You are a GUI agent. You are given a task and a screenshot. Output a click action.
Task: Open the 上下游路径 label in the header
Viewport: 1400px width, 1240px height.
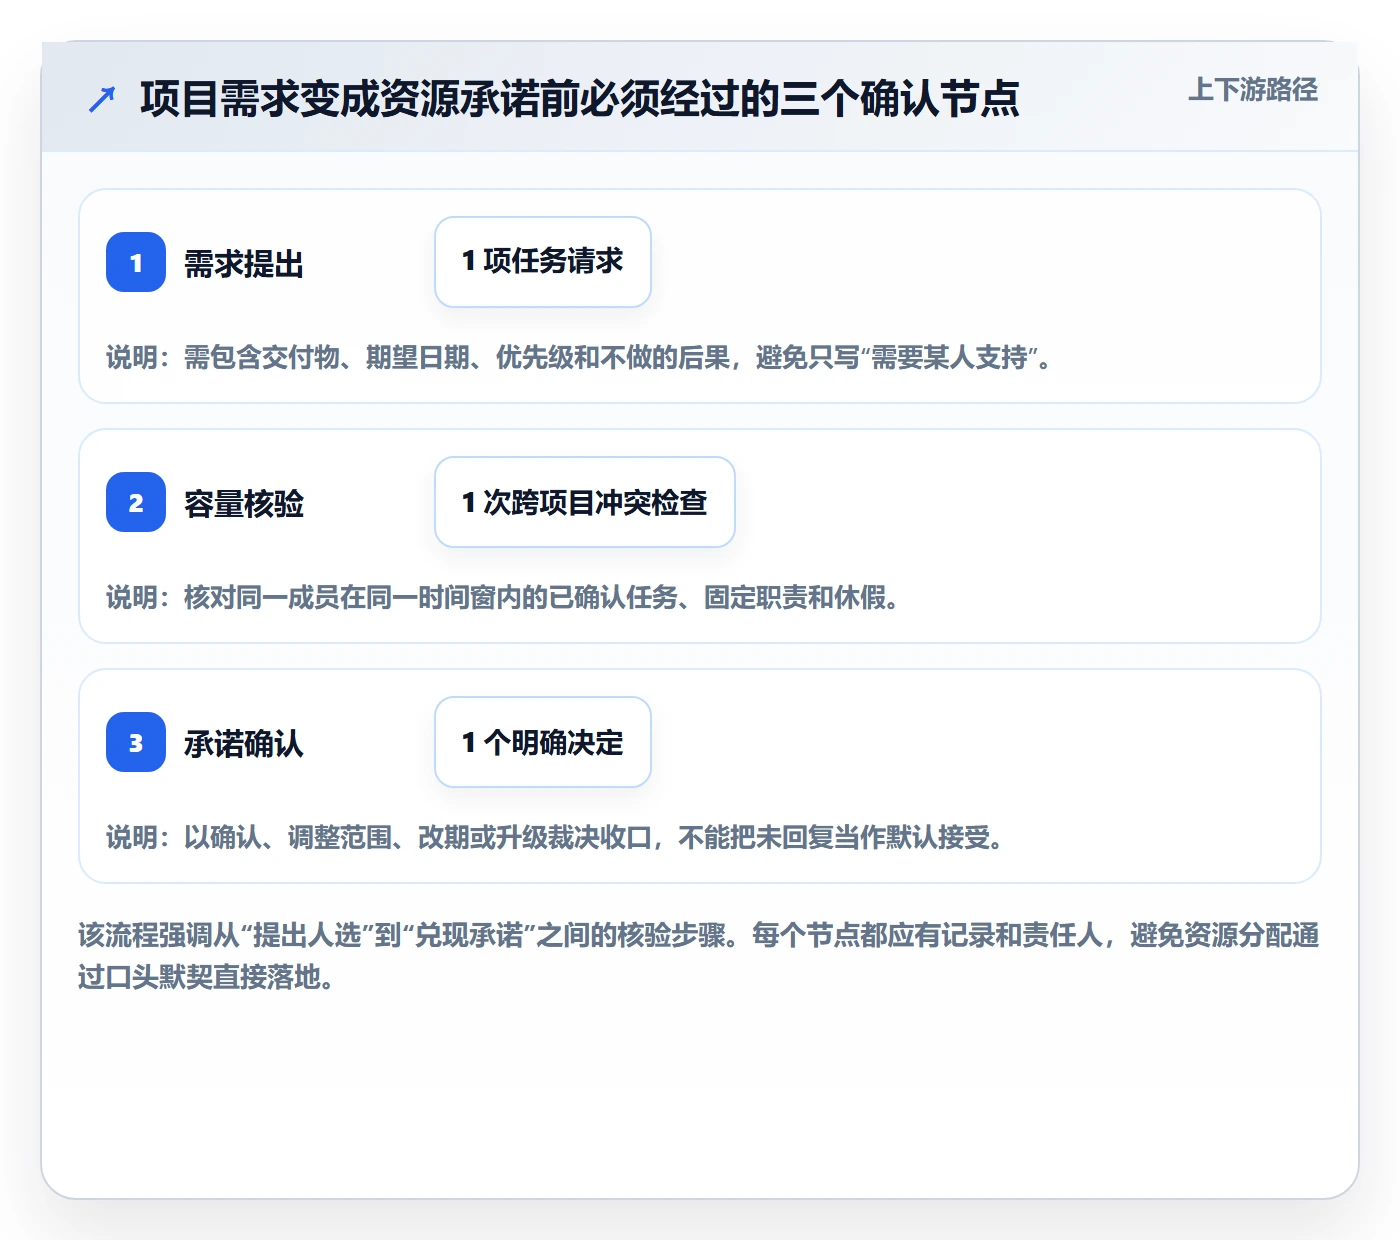(x=1253, y=90)
